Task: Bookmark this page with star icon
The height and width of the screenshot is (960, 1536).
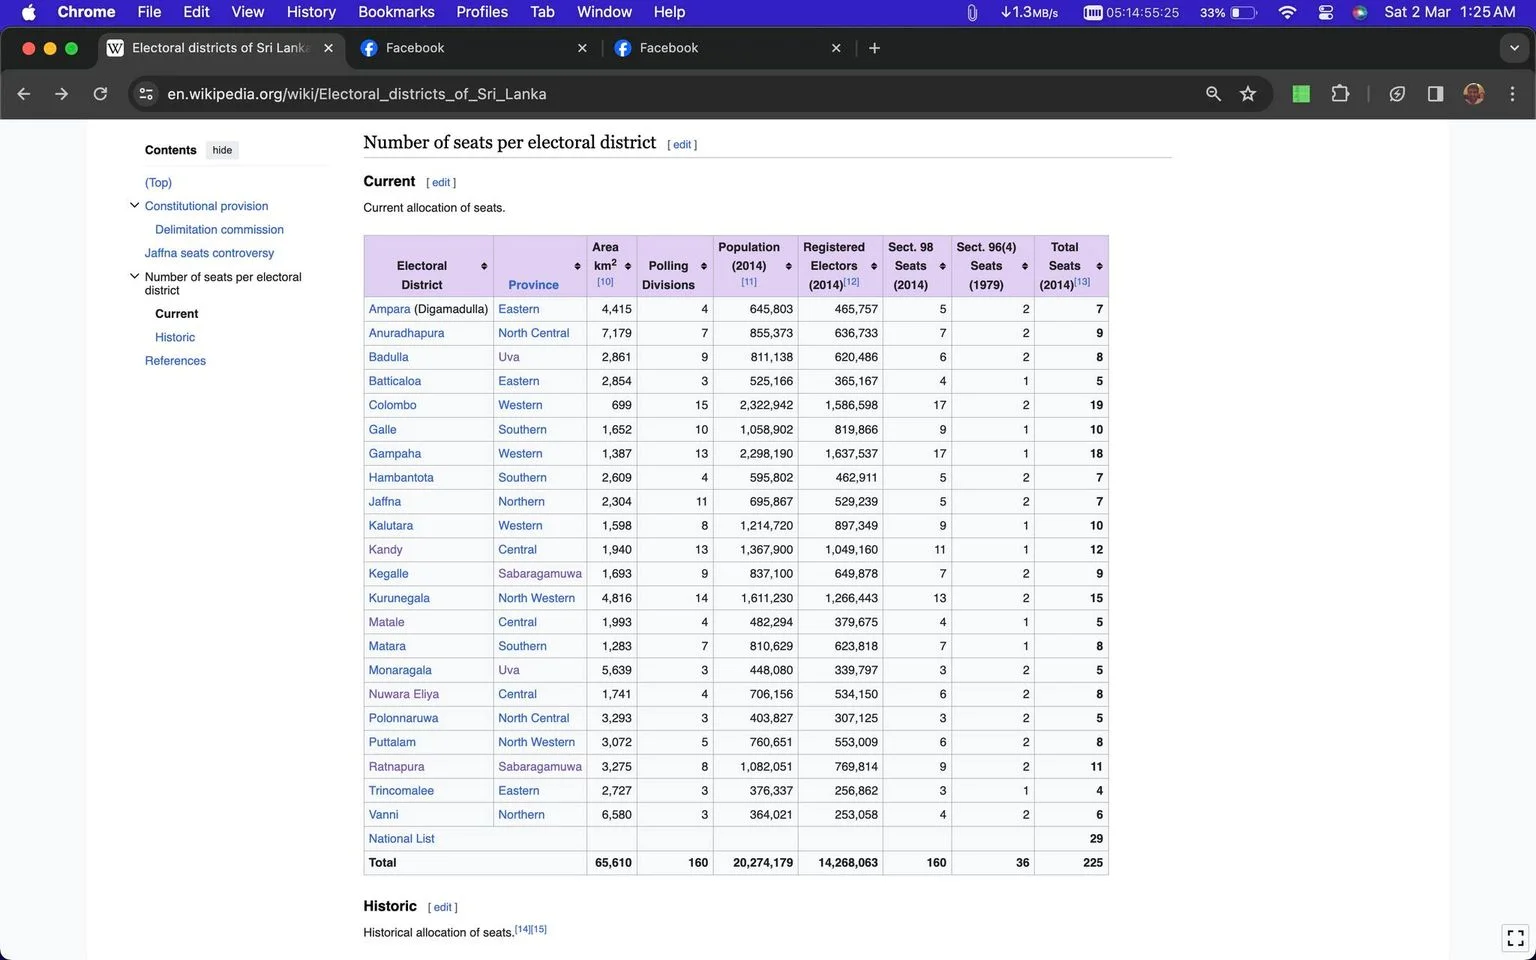Action: [x=1248, y=94]
